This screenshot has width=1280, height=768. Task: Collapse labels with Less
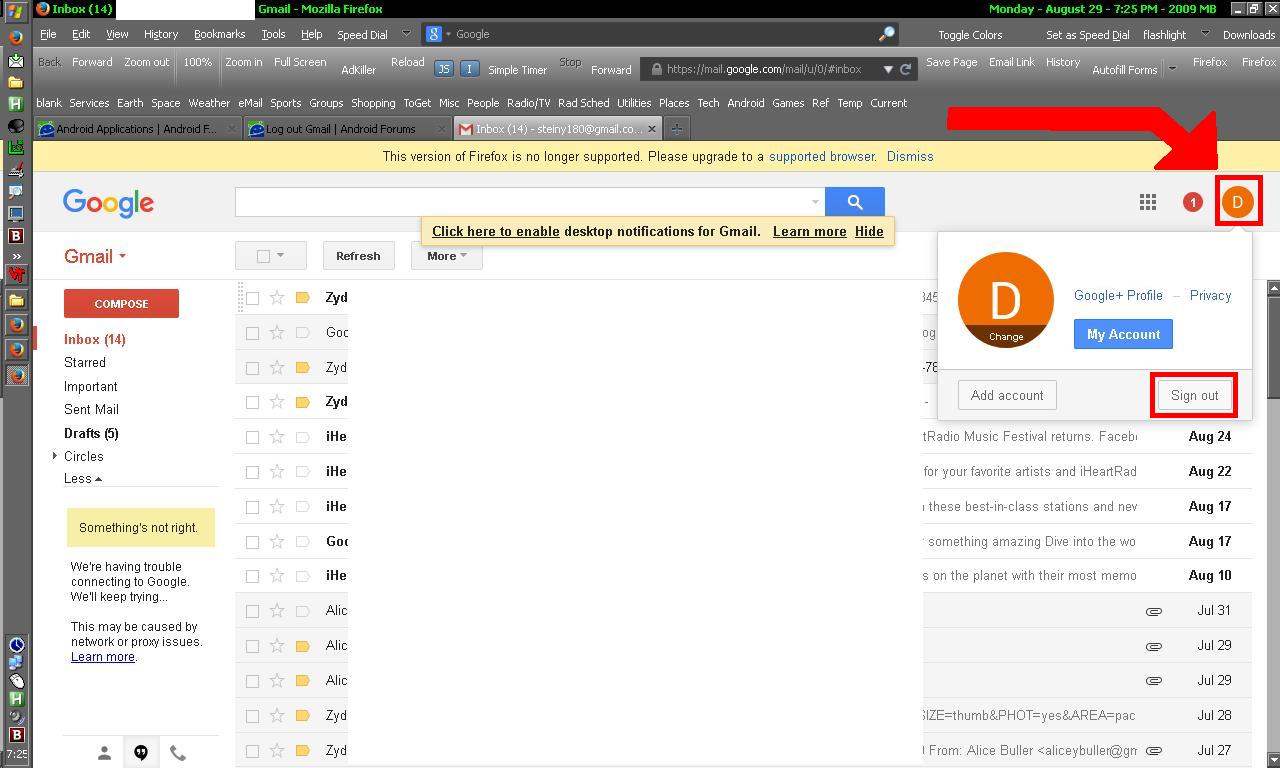tap(82, 479)
